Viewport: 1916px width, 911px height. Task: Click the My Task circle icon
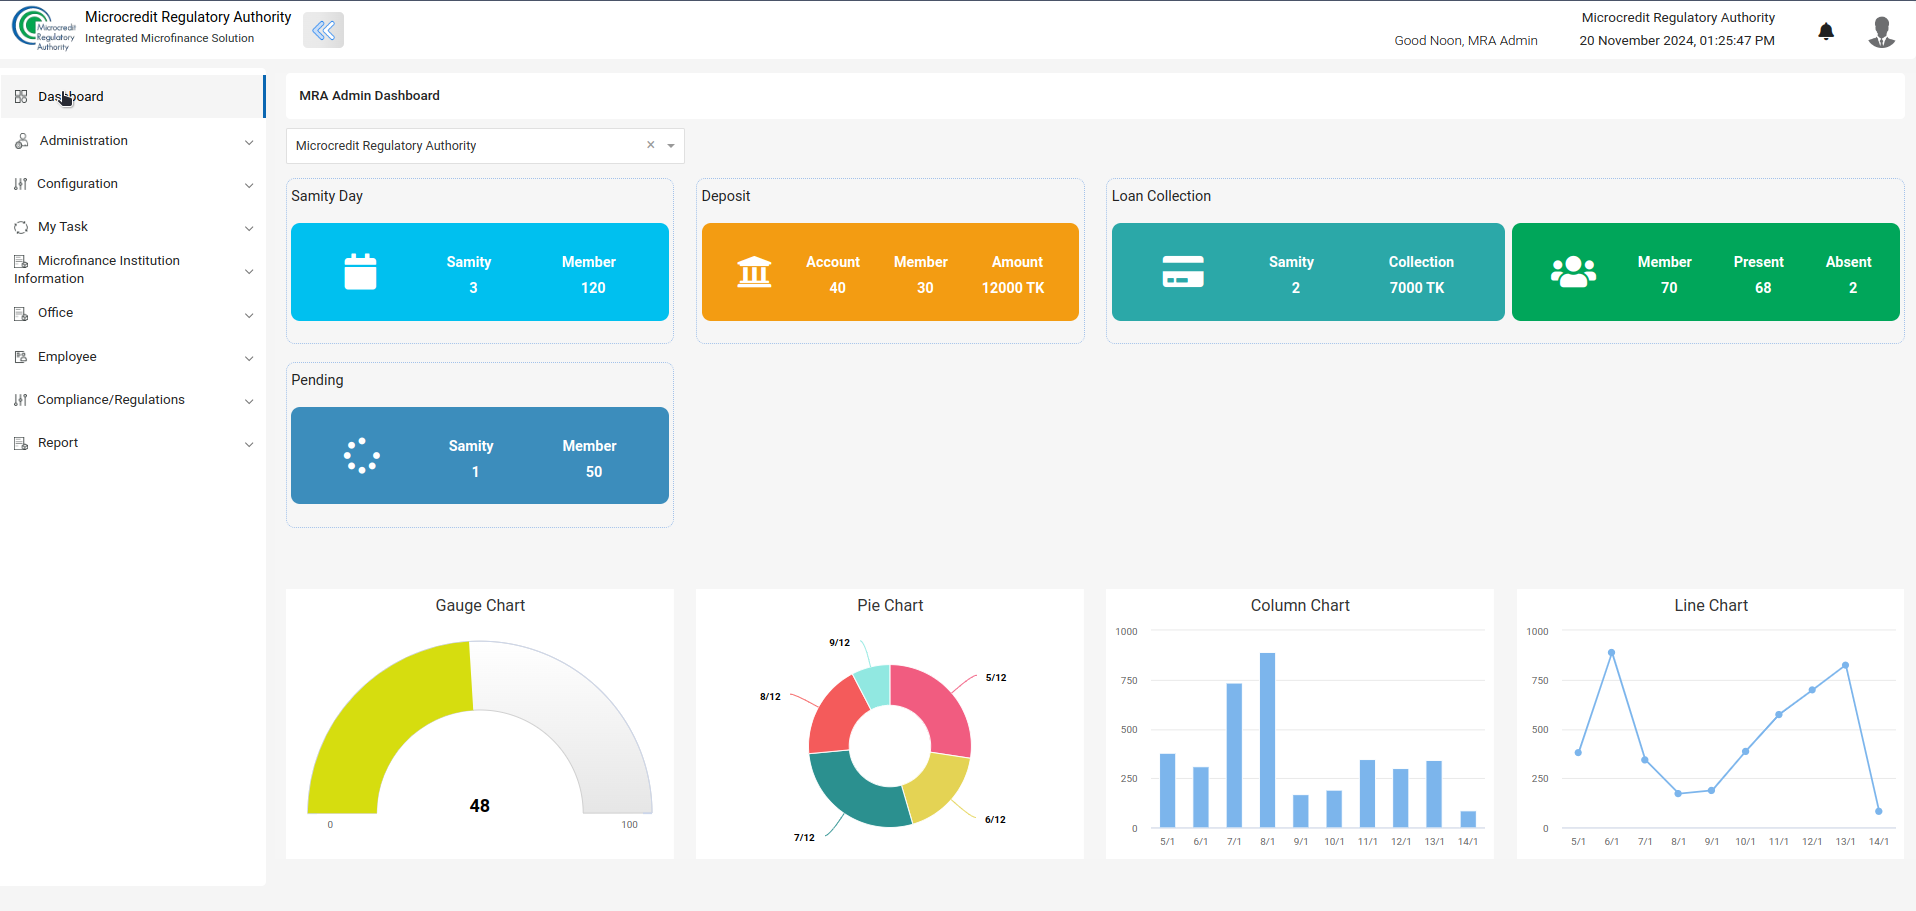pos(21,227)
